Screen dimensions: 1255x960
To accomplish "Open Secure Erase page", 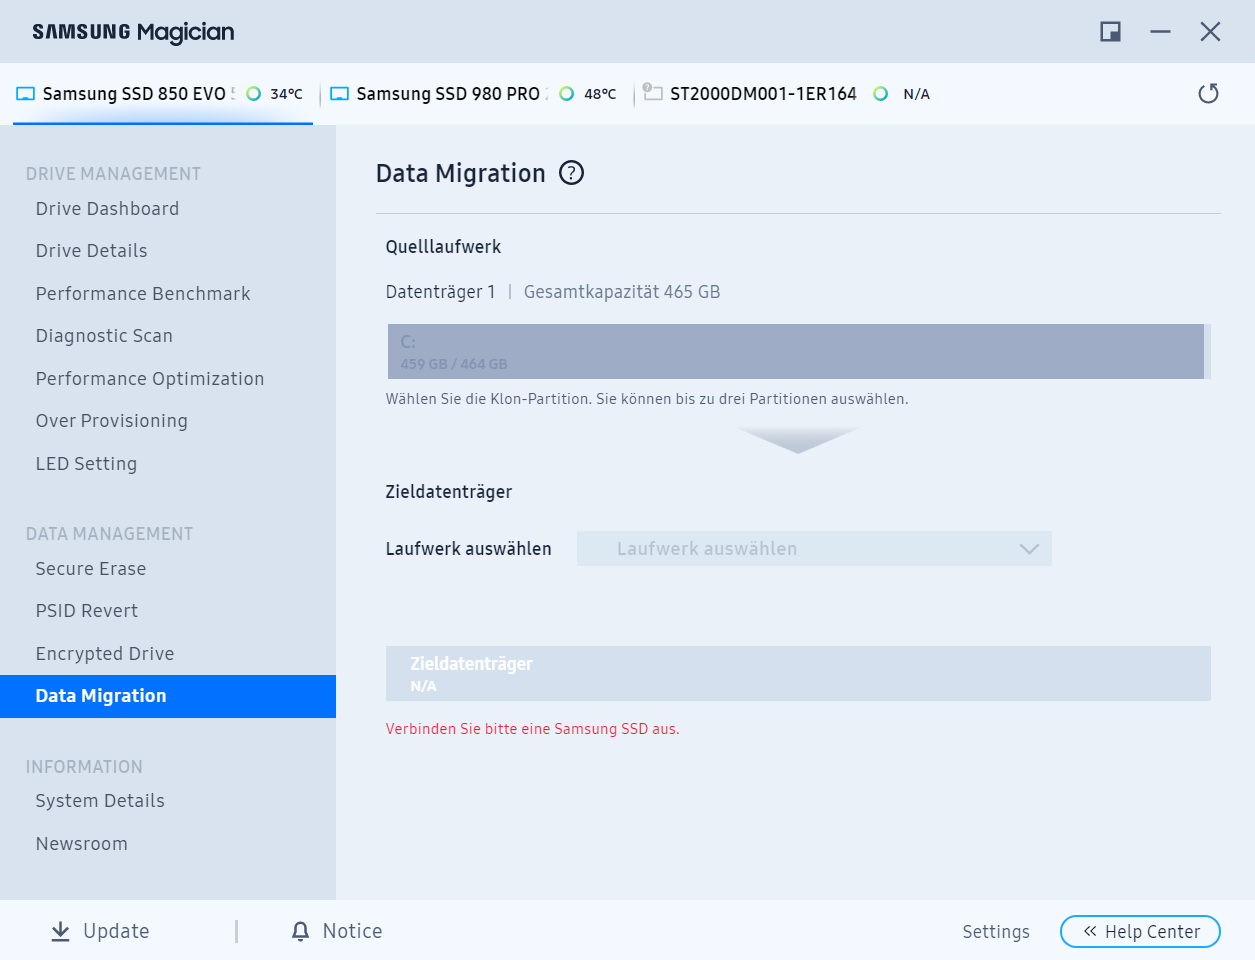I will click(x=91, y=568).
